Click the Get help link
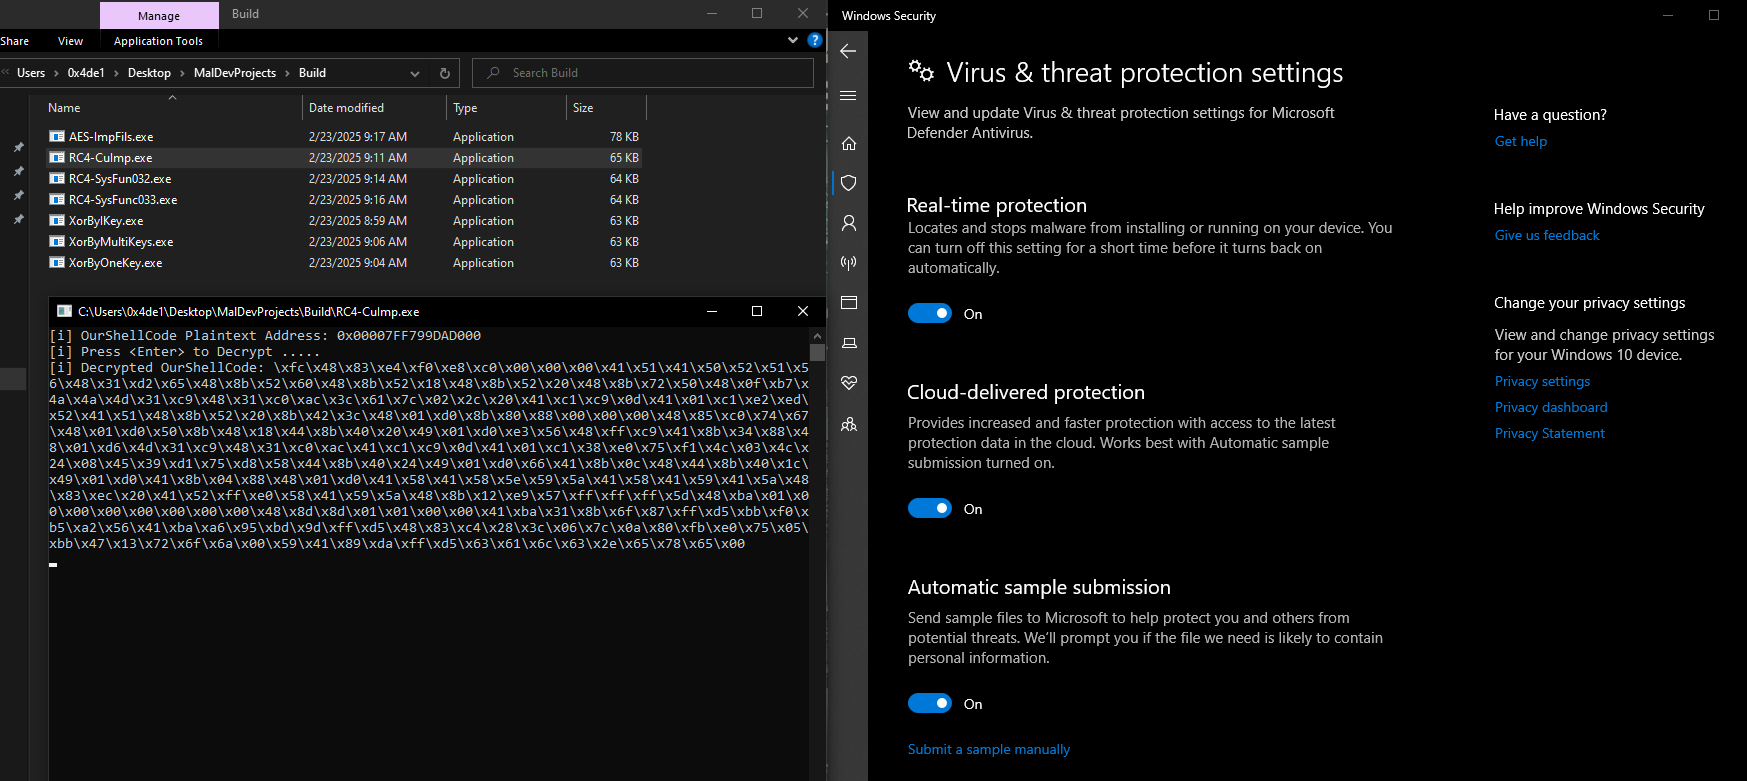The height and width of the screenshot is (781, 1747). (x=1521, y=141)
